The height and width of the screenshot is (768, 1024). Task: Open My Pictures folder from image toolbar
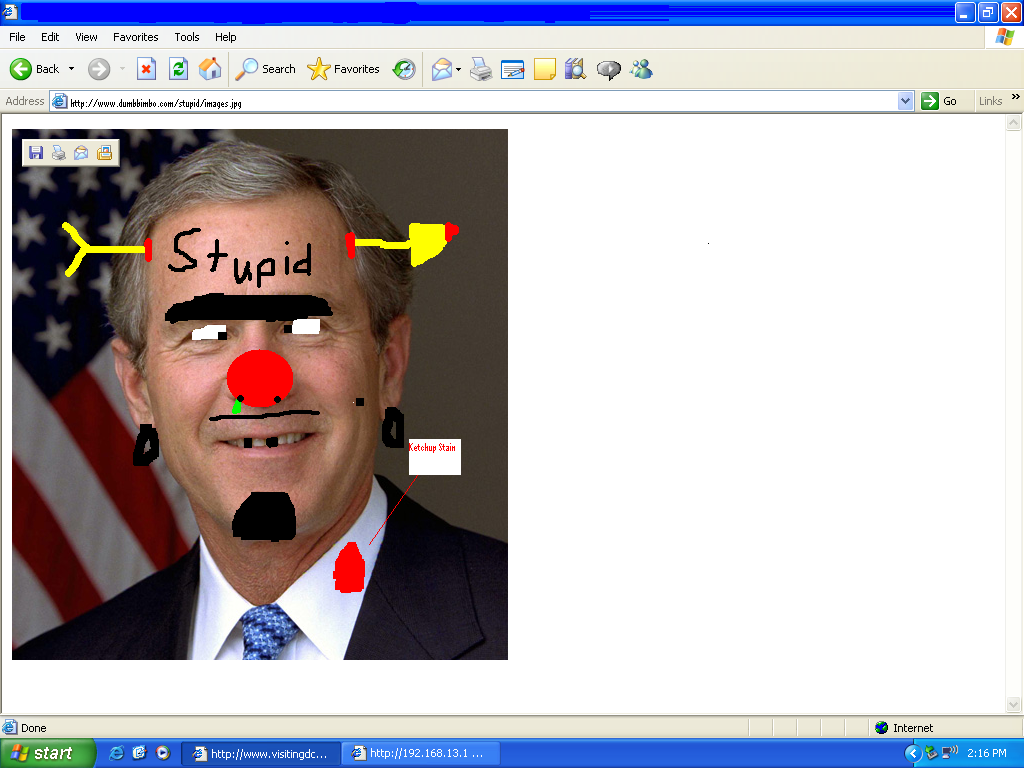tap(104, 153)
